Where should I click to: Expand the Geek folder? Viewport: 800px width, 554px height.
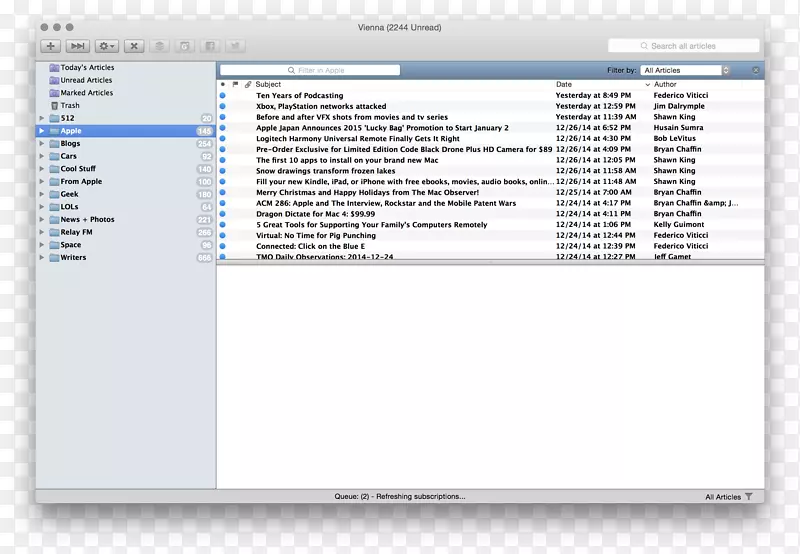42,194
